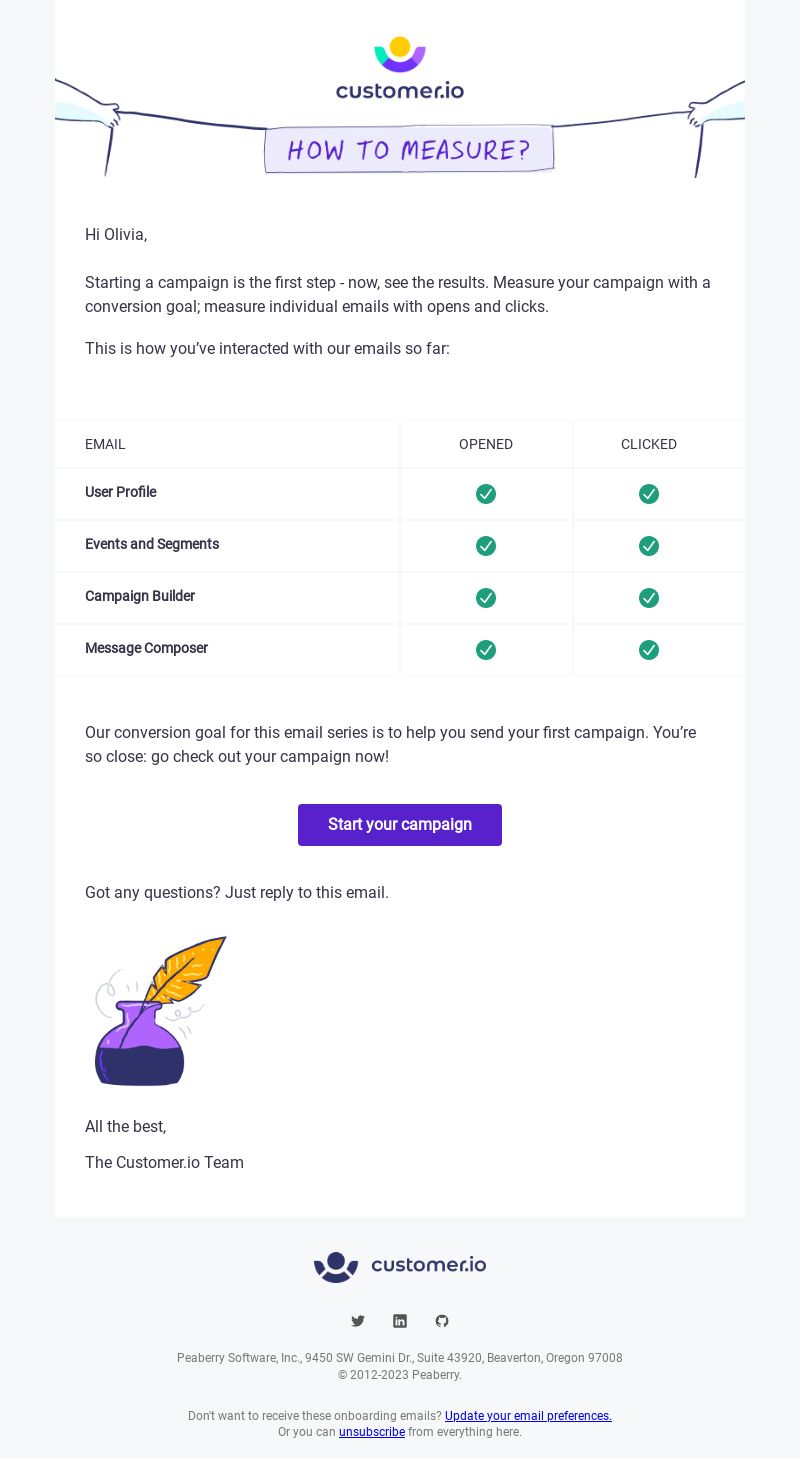
Task: Click the opened checkmark for Campaign Builder
Action: (486, 598)
